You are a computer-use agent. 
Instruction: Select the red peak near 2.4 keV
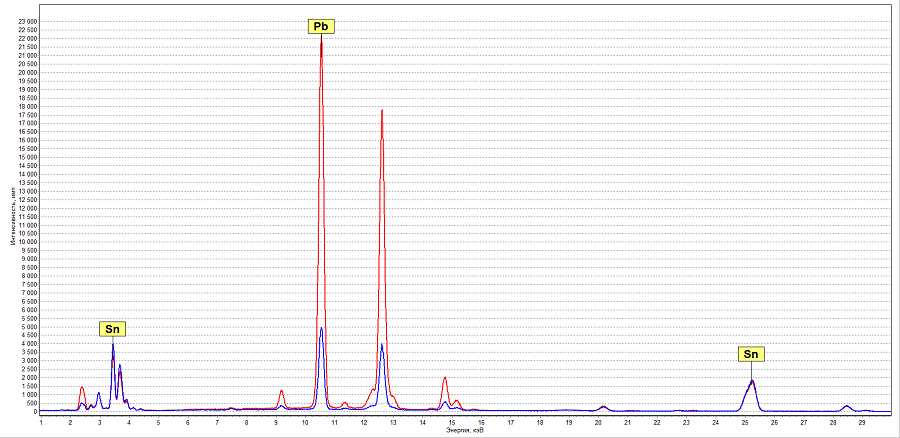click(x=82, y=387)
